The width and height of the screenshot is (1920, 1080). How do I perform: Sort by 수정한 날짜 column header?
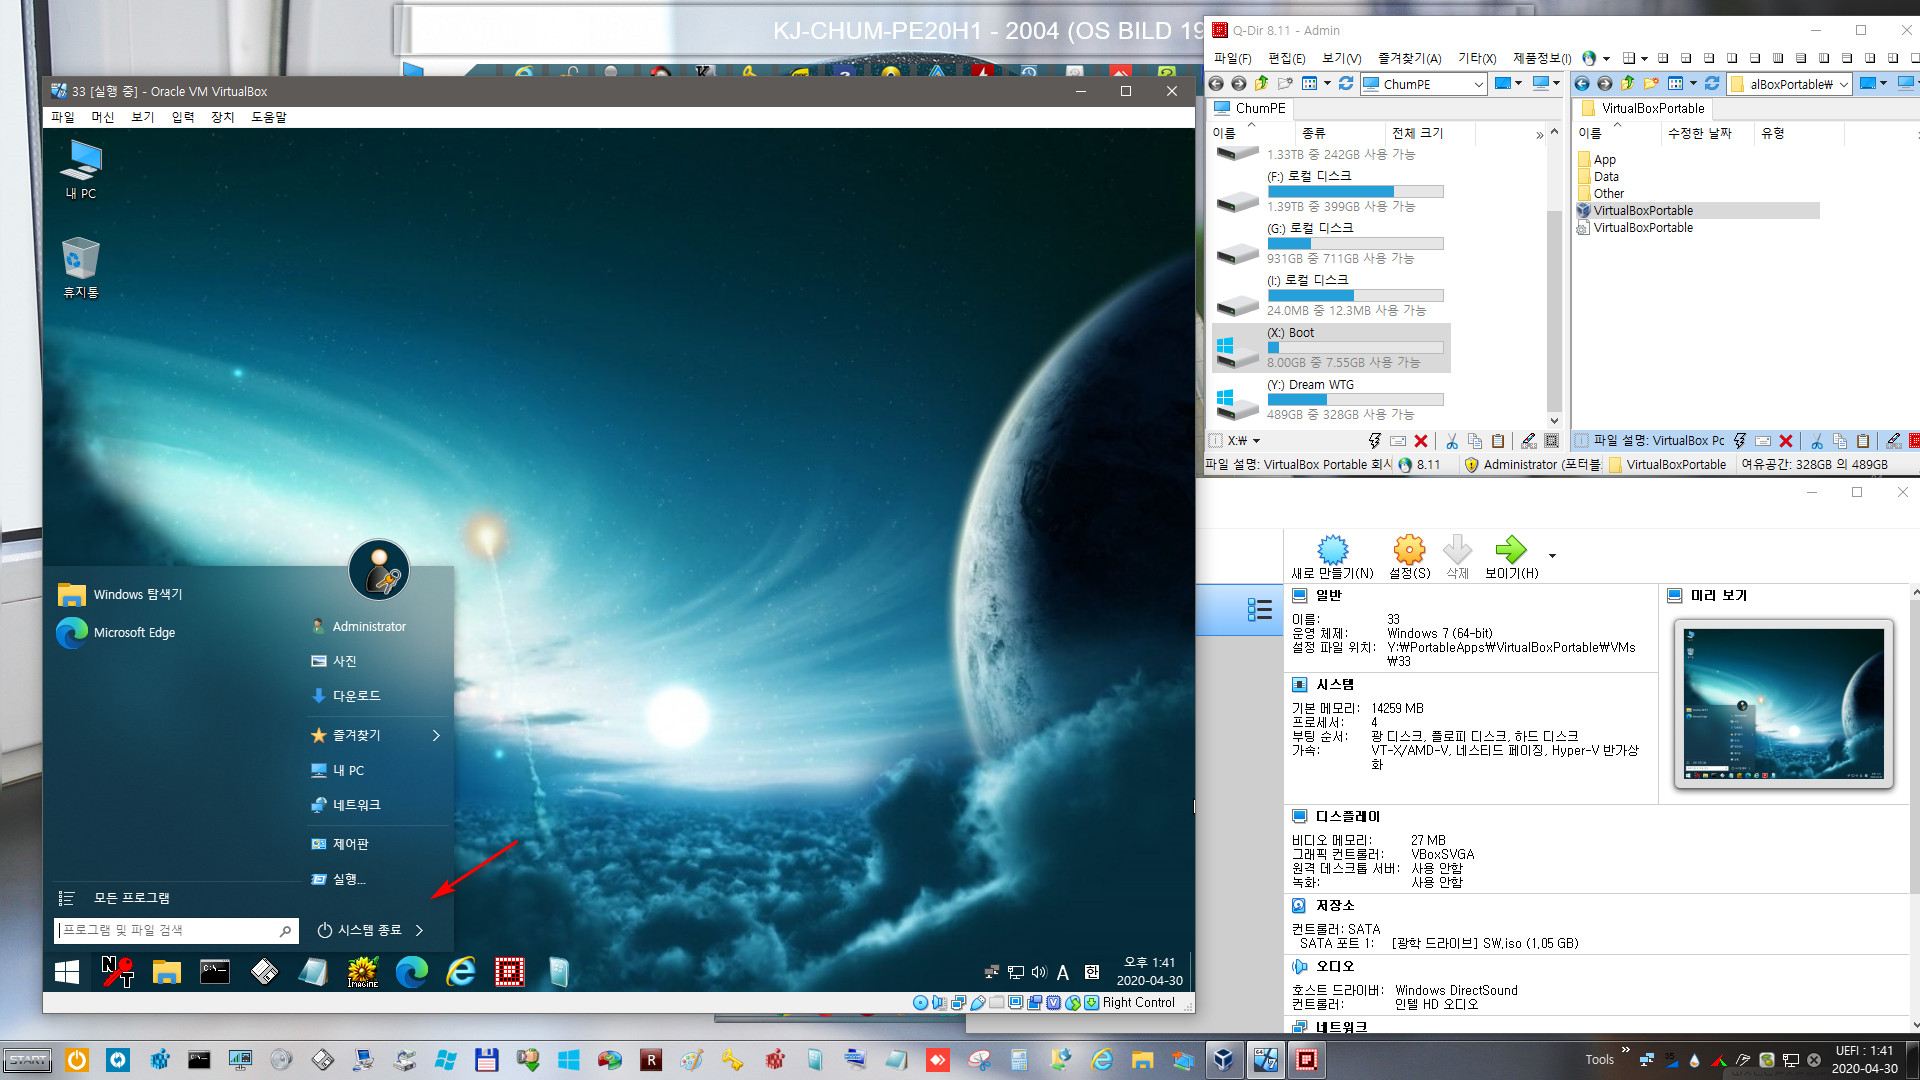point(1699,133)
